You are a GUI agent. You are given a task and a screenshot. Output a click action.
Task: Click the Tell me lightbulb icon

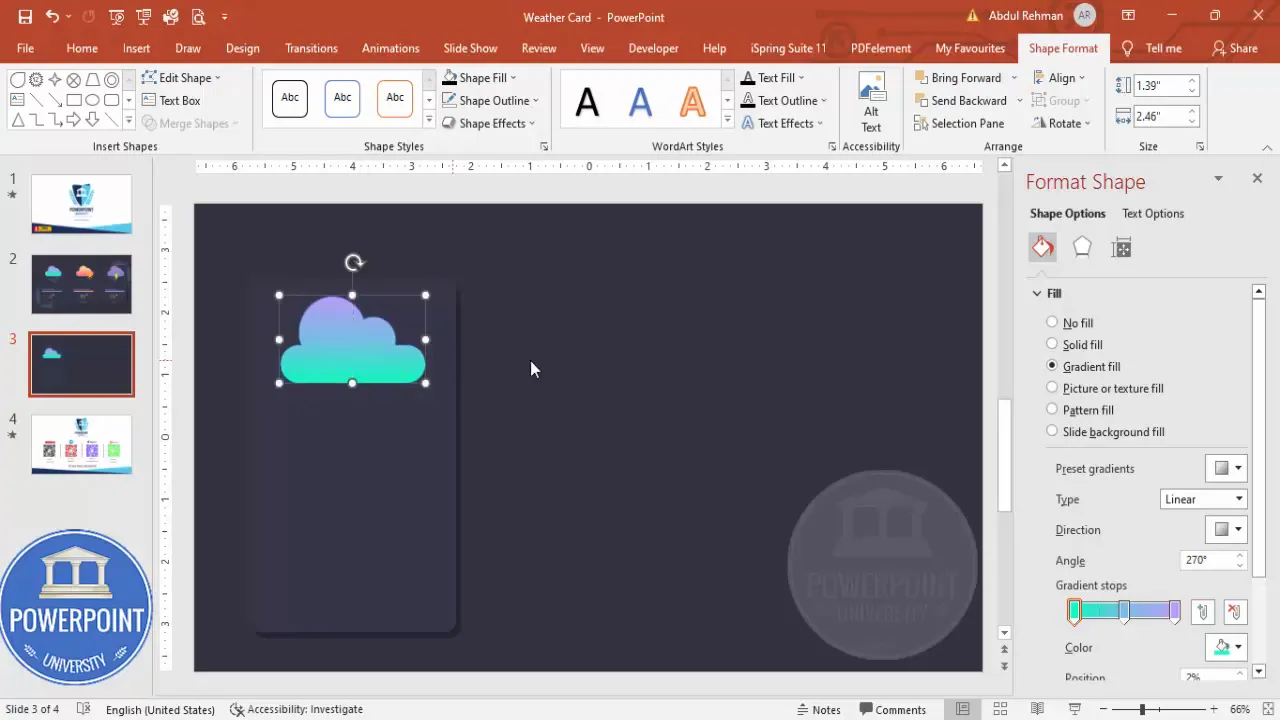point(1128,48)
